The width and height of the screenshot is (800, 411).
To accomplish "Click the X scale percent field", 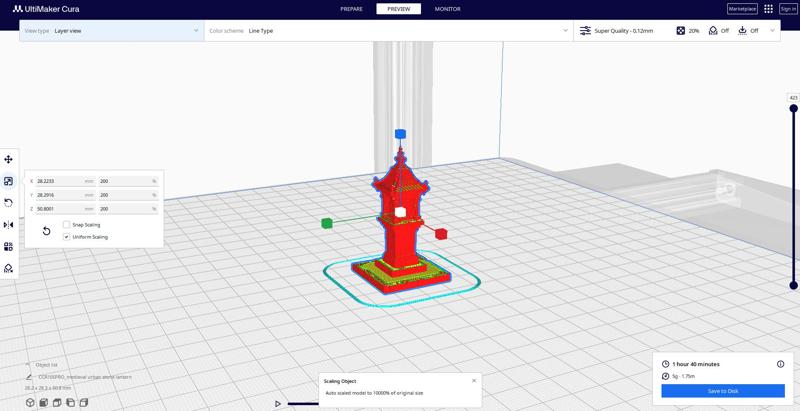I will (x=128, y=181).
